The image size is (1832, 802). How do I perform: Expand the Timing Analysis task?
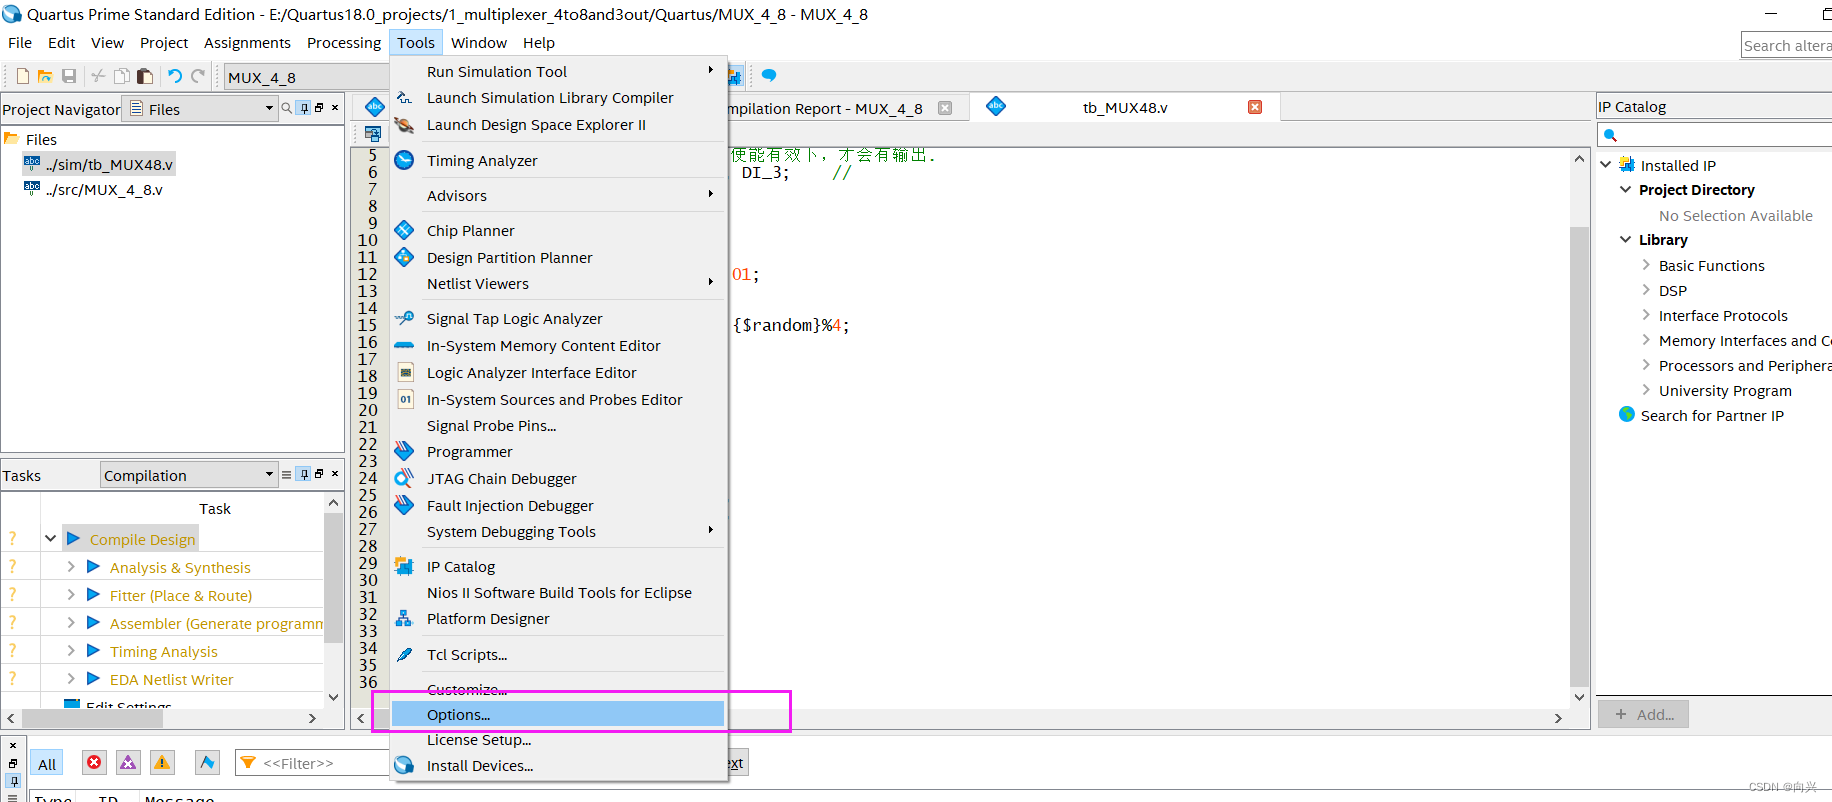tap(71, 650)
